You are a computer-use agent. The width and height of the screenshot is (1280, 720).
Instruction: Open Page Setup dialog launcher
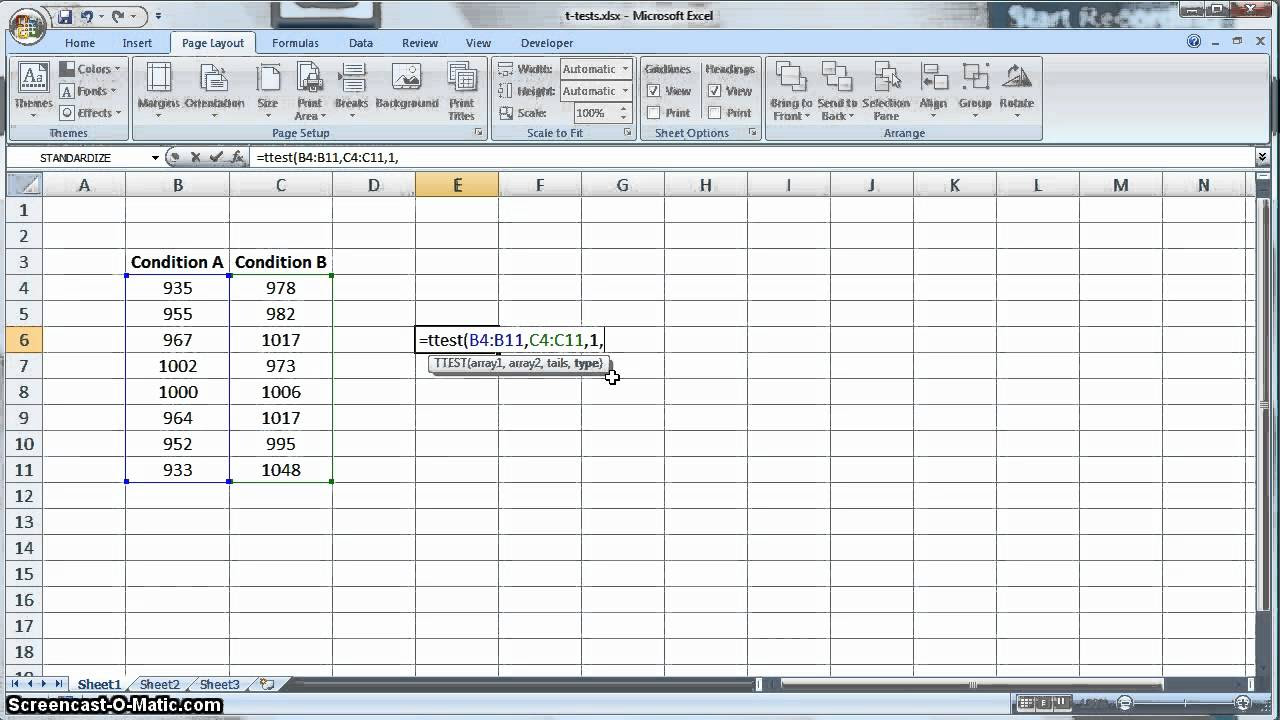pyautogui.click(x=478, y=133)
